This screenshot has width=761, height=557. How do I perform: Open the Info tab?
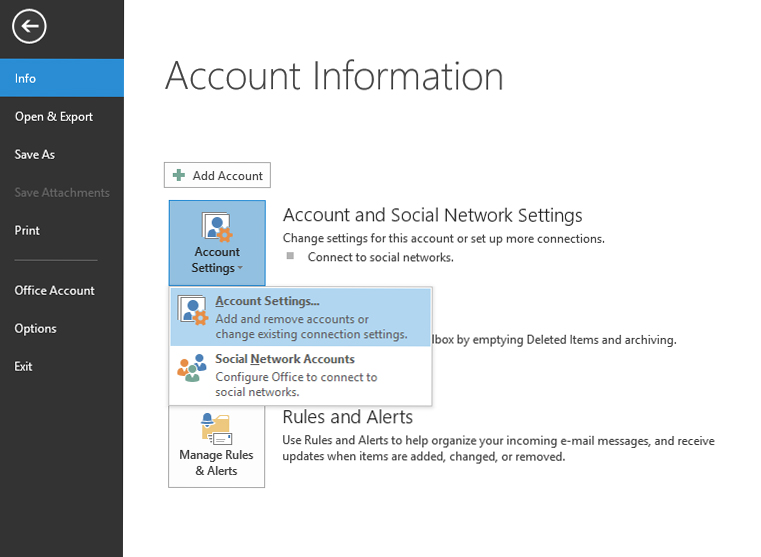click(62, 78)
